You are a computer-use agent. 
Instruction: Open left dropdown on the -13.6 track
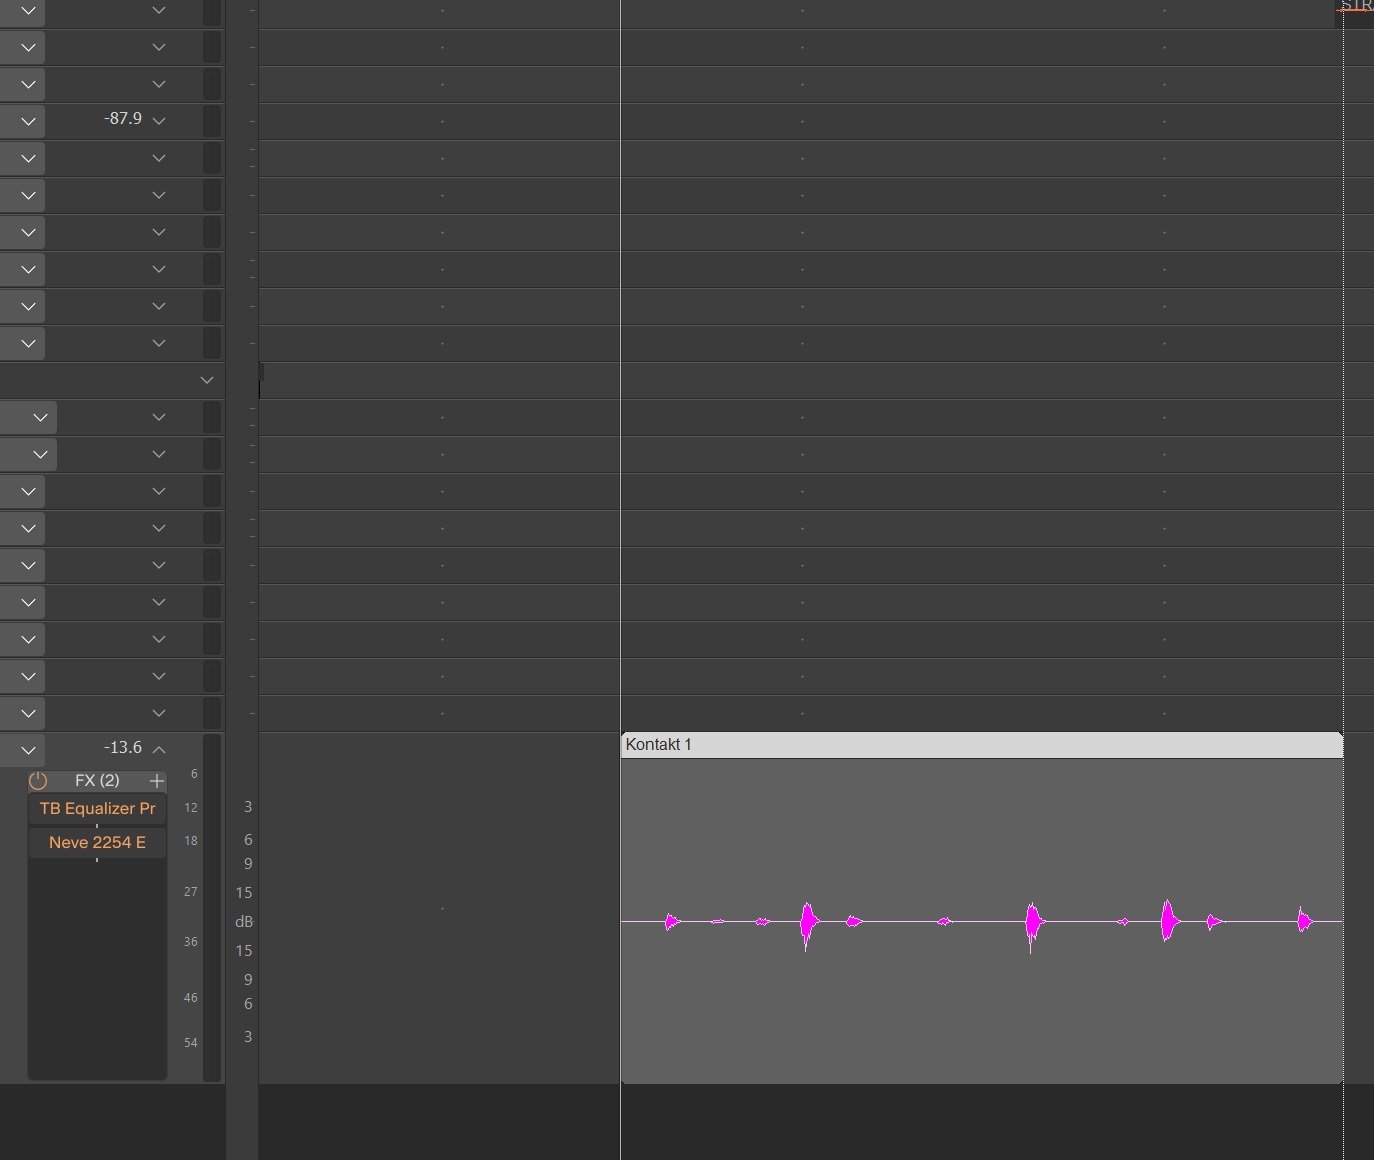click(x=28, y=750)
